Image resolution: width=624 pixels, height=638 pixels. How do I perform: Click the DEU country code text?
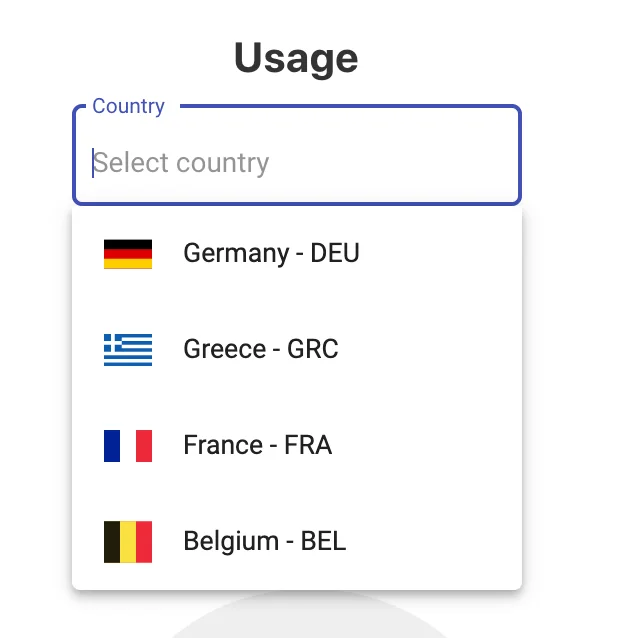click(335, 253)
